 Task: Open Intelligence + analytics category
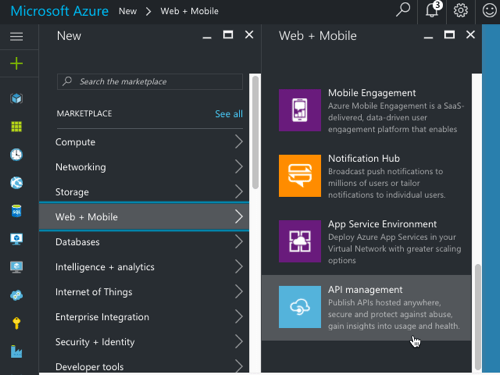144,267
